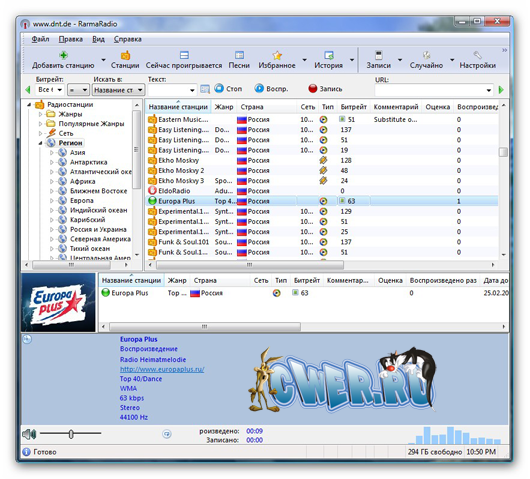
Task: Click the toolbar overflow chevron
Action: point(504,50)
